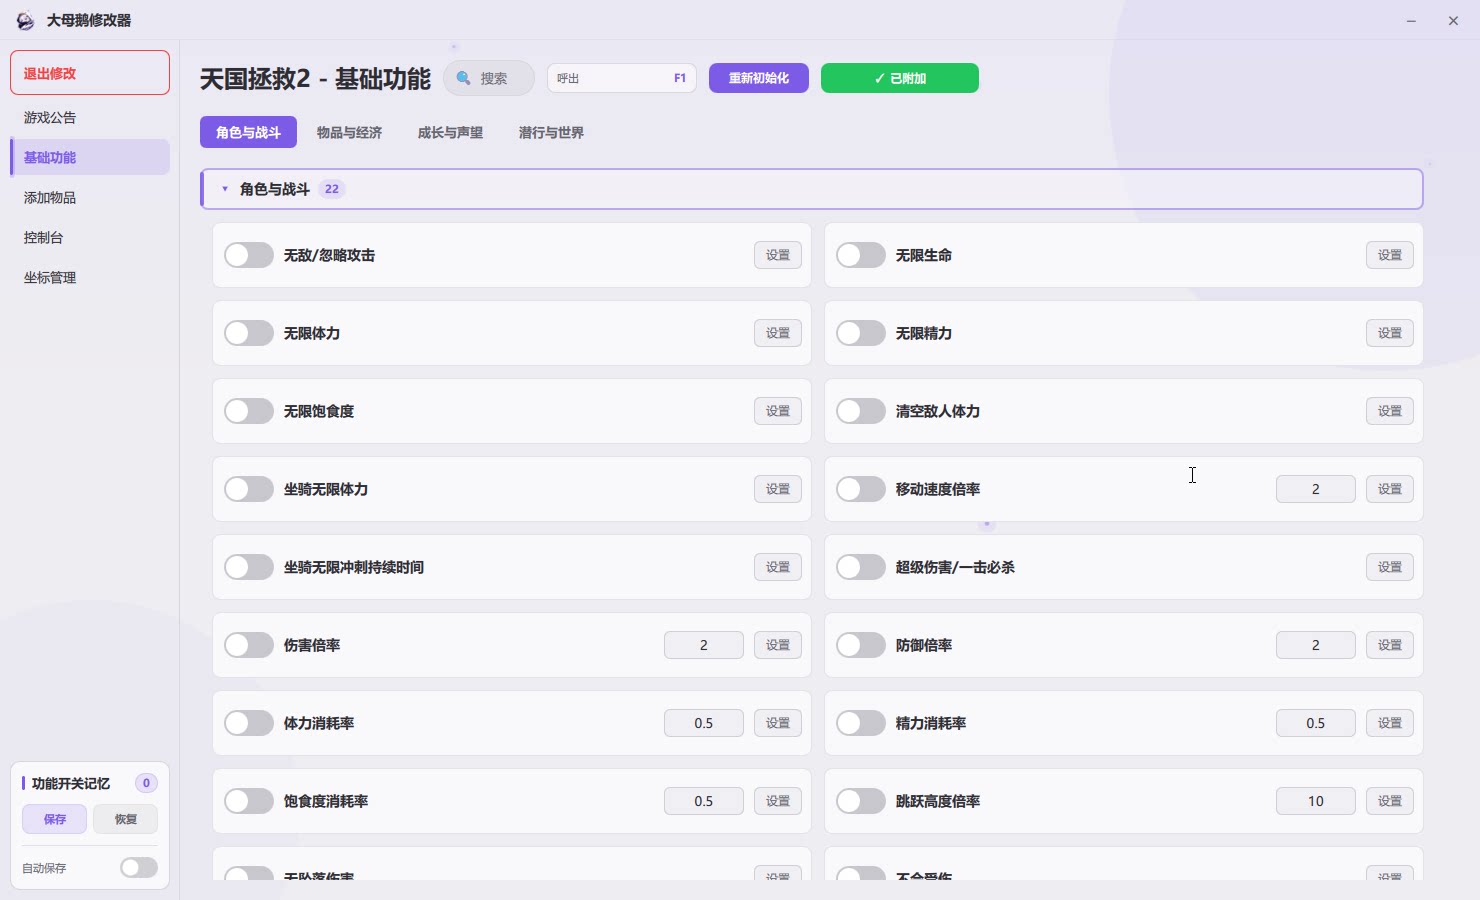
Task: Click 设置 for 无限饱食度
Action: (x=778, y=411)
